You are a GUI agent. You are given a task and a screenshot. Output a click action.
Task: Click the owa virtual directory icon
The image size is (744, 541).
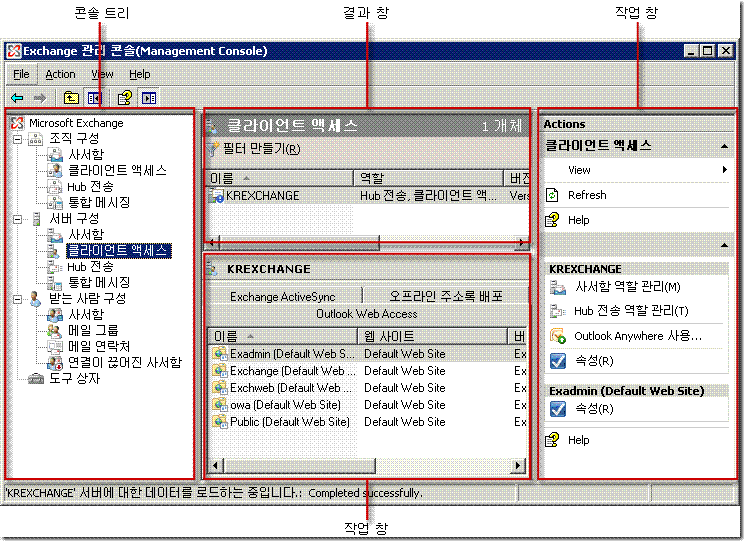pos(220,405)
